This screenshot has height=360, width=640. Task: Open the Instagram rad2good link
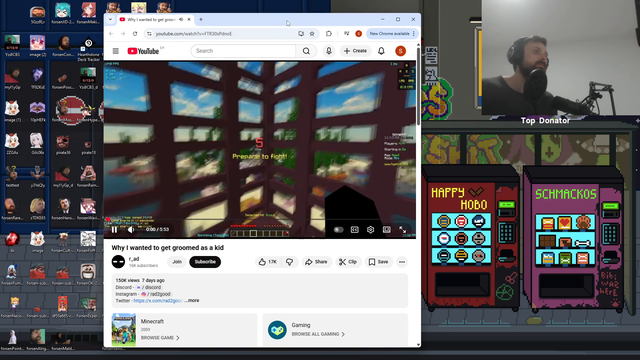[x=156, y=294]
